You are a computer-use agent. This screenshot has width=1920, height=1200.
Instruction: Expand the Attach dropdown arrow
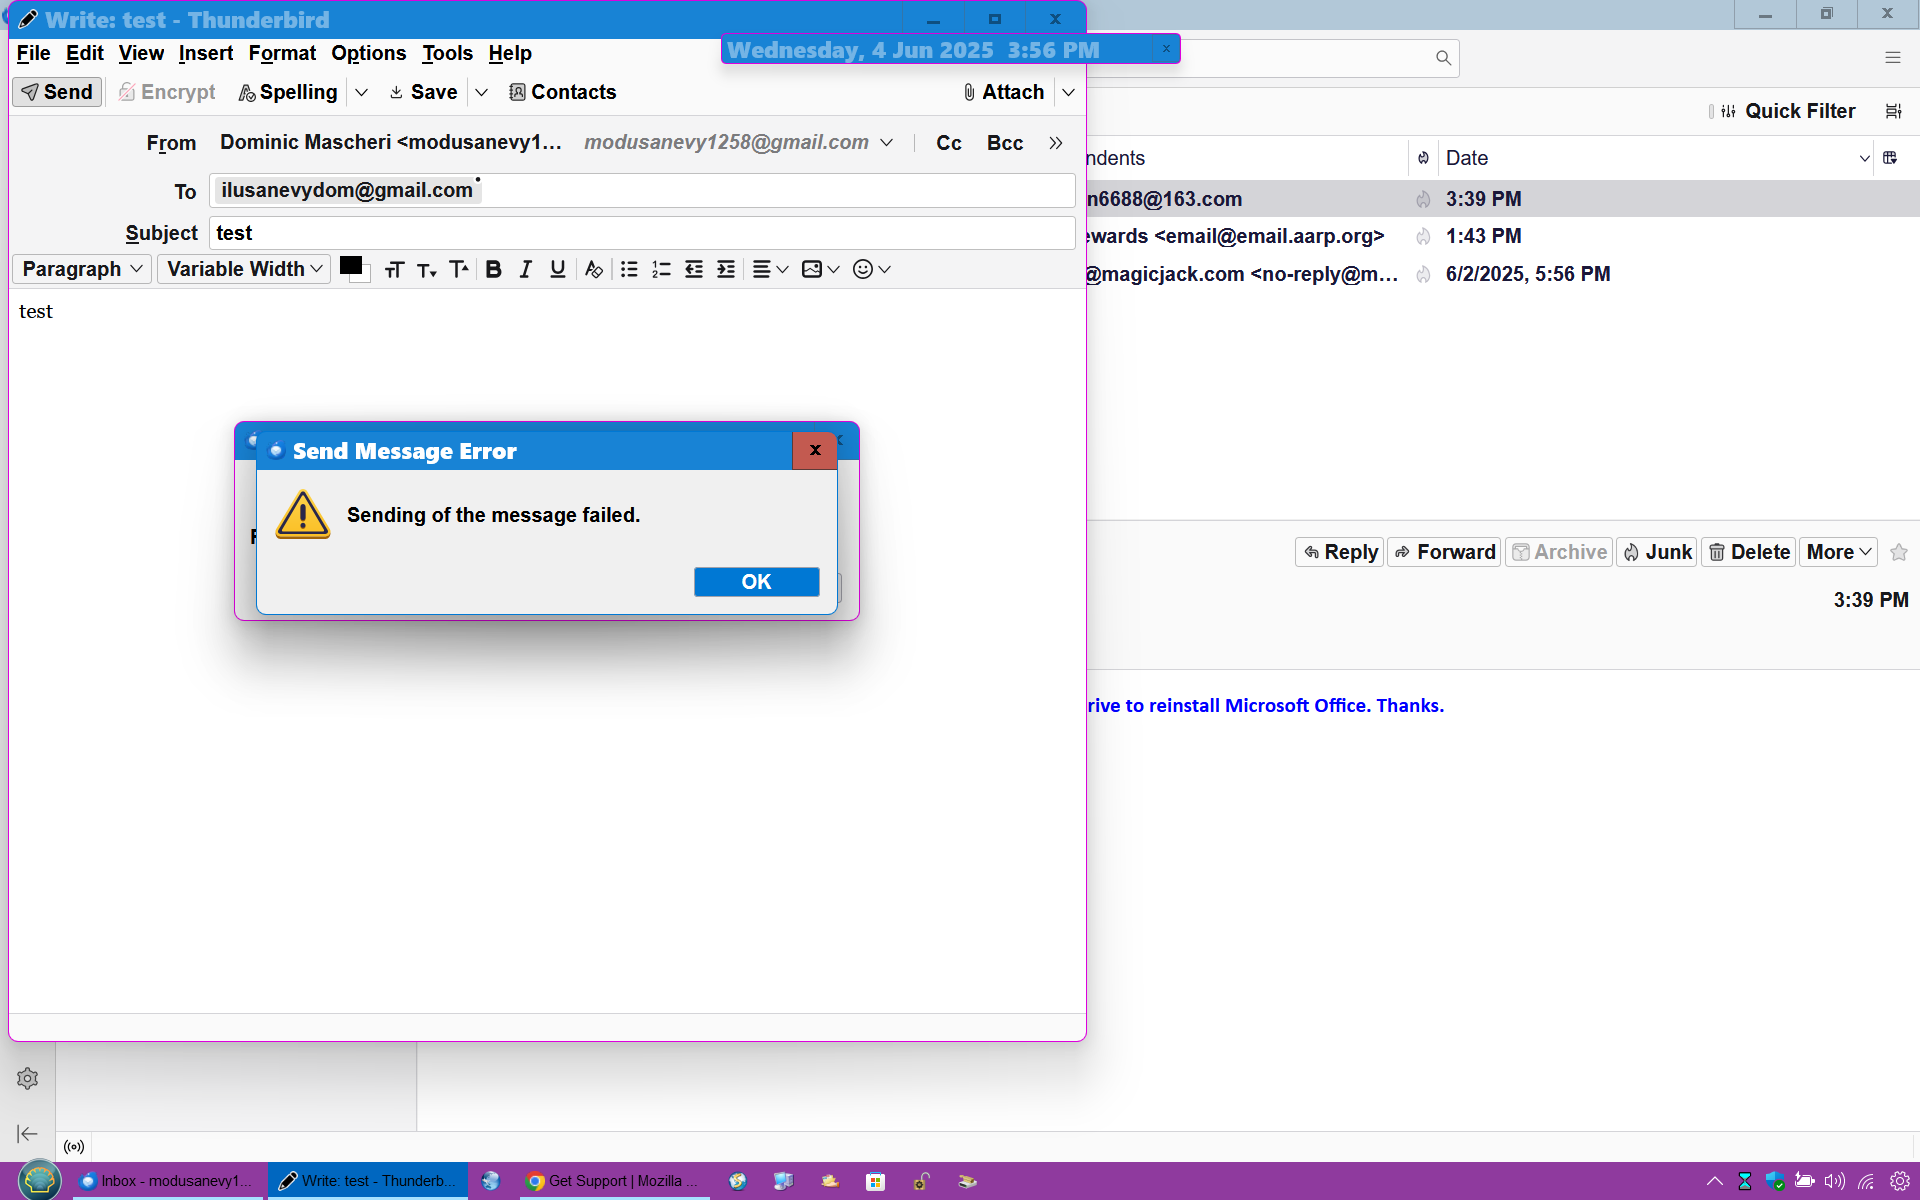point(1068,92)
